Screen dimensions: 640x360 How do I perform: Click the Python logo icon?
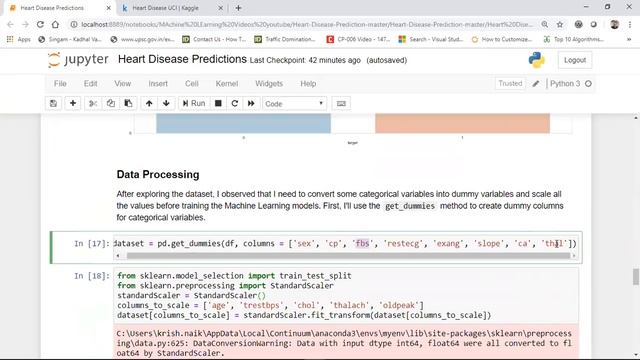pos(536,60)
